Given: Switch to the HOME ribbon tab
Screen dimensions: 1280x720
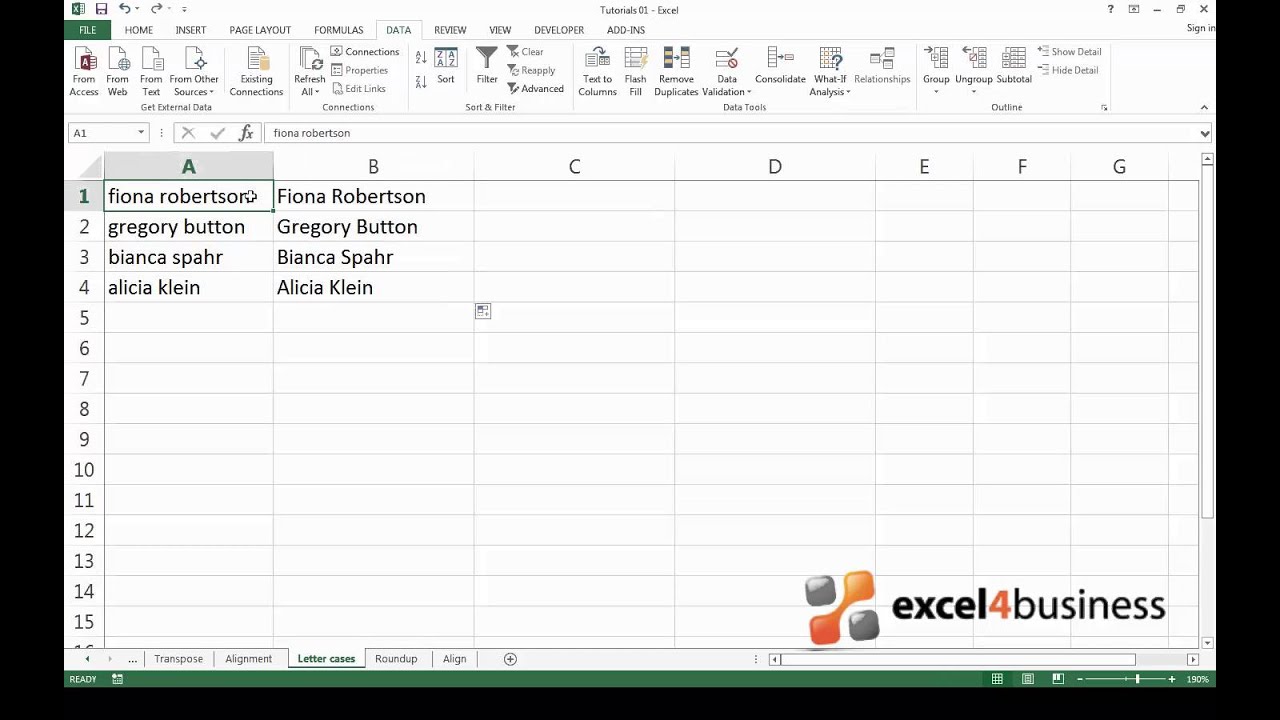Looking at the screenshot, I should point(138,30).
